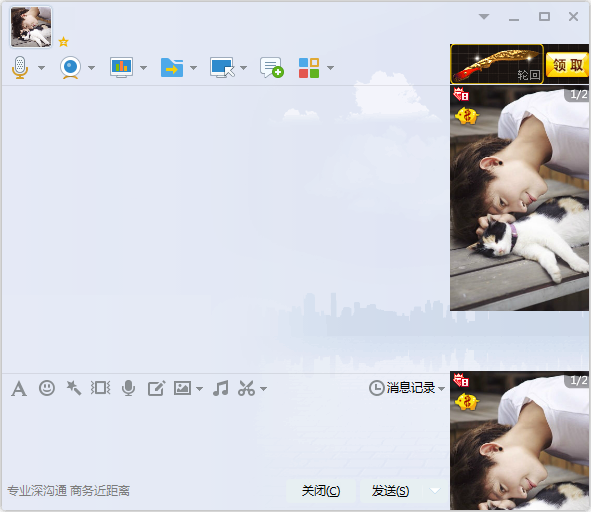The height and width of the screenshot is (512, 591).
Task: Open the 轮回 weapon ad banner
Action: click(x=497, y=64)
